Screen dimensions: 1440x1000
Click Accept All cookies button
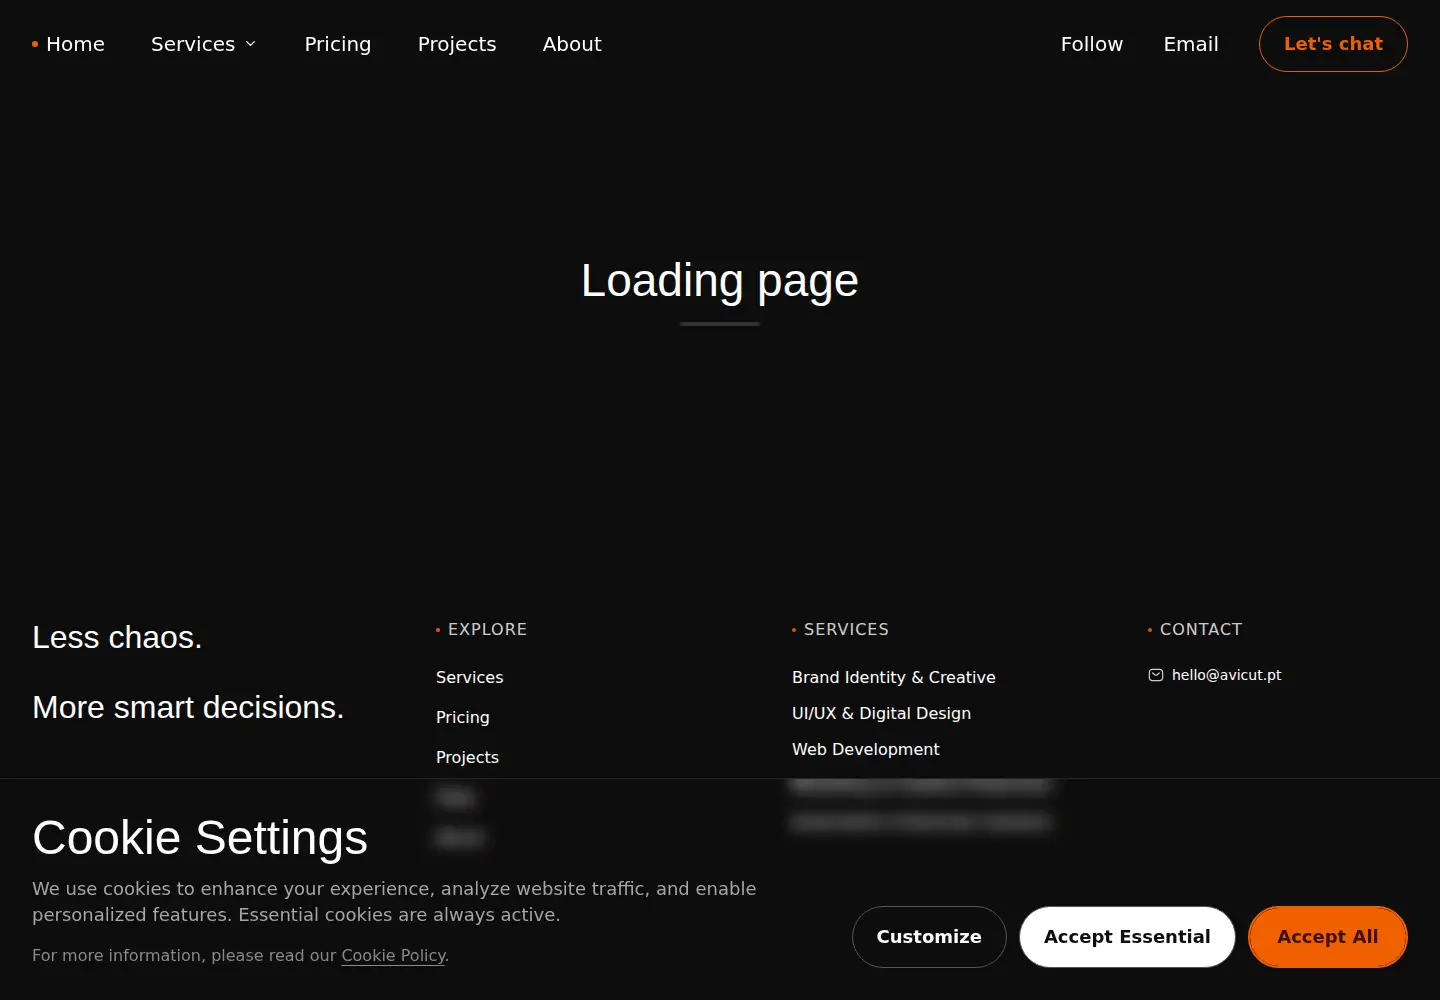pos(1328,937)
